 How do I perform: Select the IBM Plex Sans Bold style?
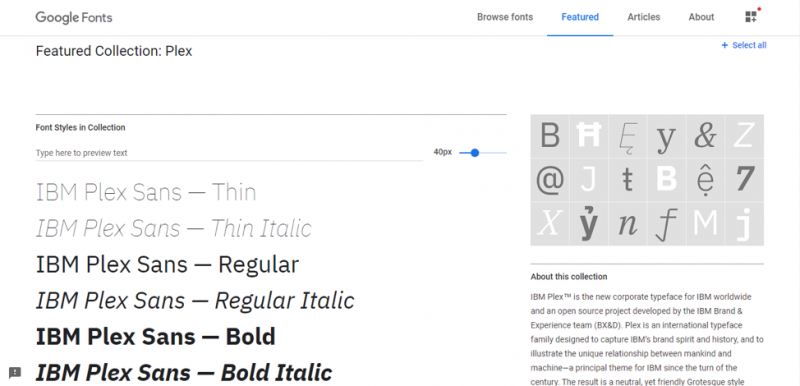click(156, 337)
